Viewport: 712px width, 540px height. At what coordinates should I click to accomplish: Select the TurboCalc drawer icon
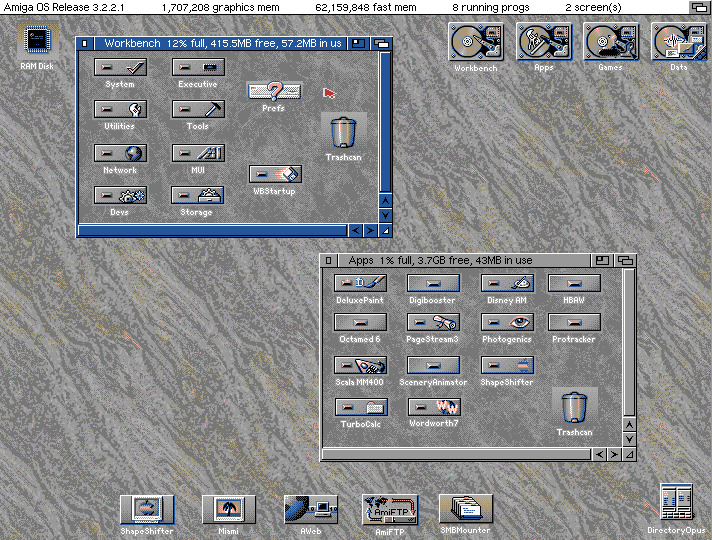(361, 407)
